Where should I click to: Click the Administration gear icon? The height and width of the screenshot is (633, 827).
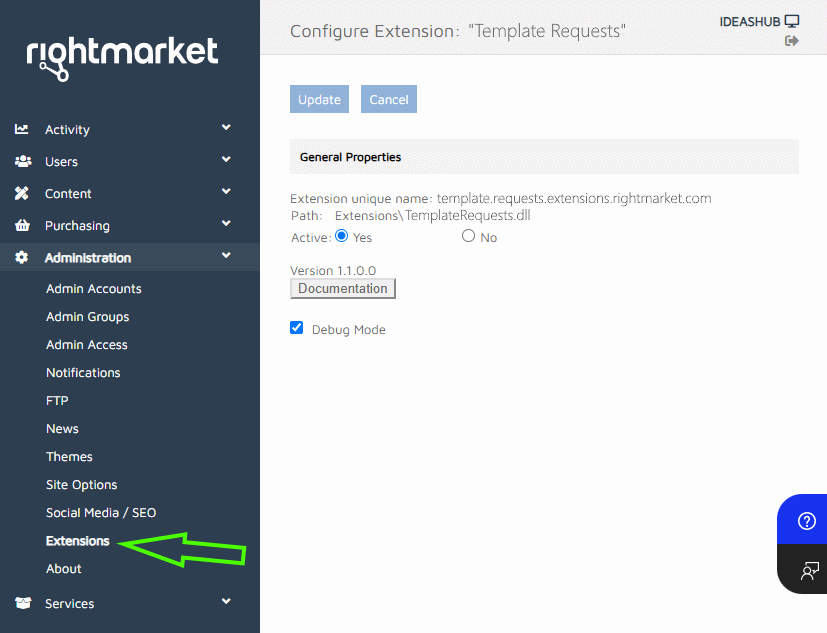point(22,257)
